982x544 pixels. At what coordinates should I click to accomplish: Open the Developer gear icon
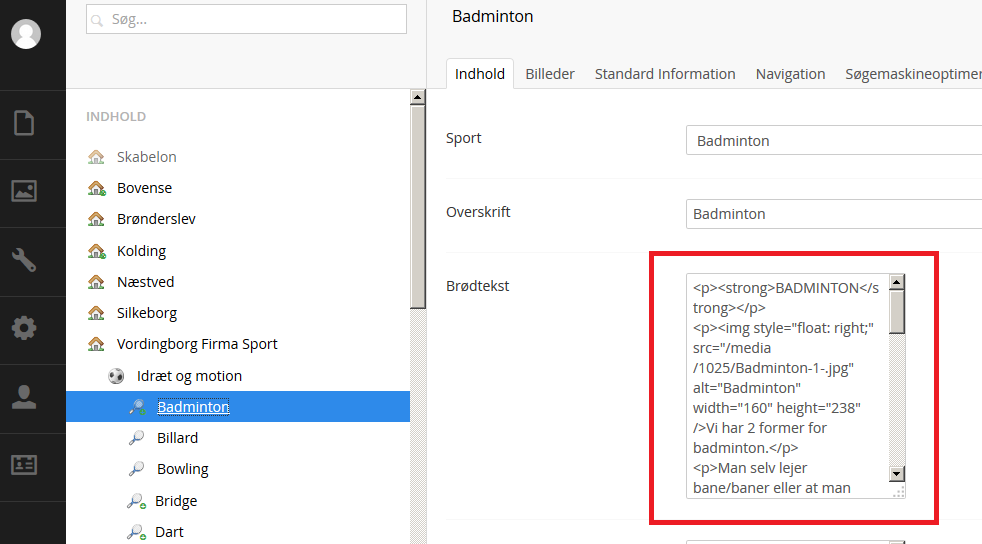(24, 327)
